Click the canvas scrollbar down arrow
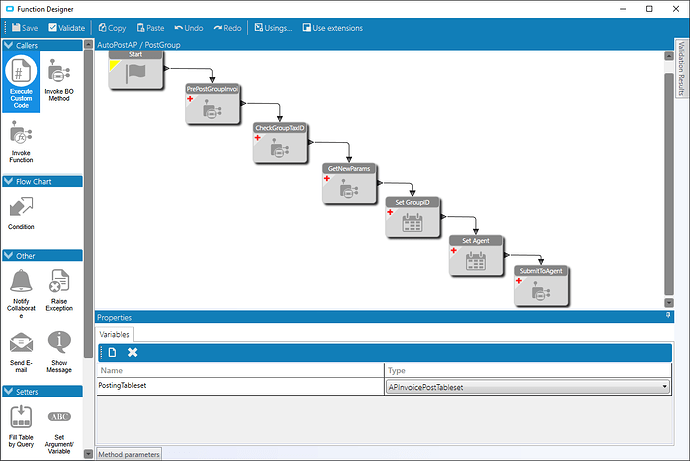The image size is (690, 461). pyautogui.click(x=669, y=303)
